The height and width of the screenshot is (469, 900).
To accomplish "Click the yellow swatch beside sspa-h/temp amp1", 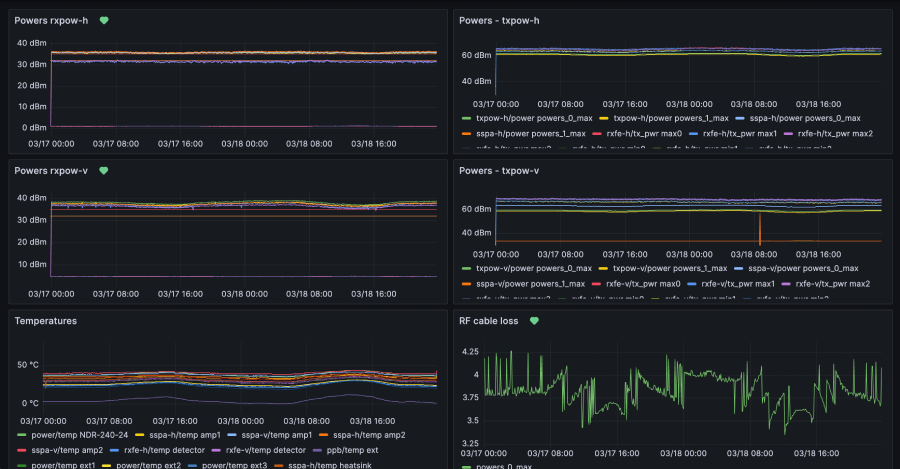I will [139, 435].
